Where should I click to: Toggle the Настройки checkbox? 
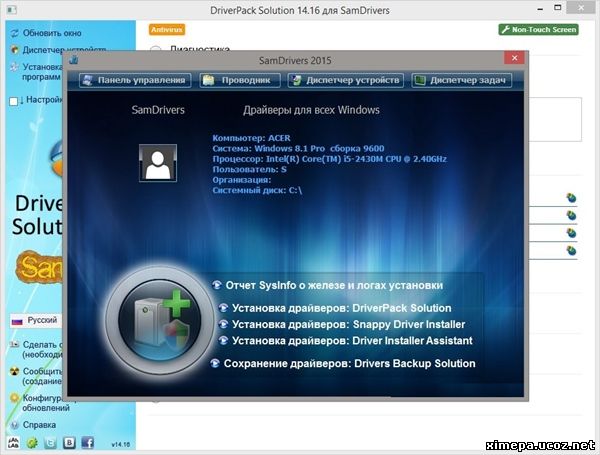click(x=14, y=101)
